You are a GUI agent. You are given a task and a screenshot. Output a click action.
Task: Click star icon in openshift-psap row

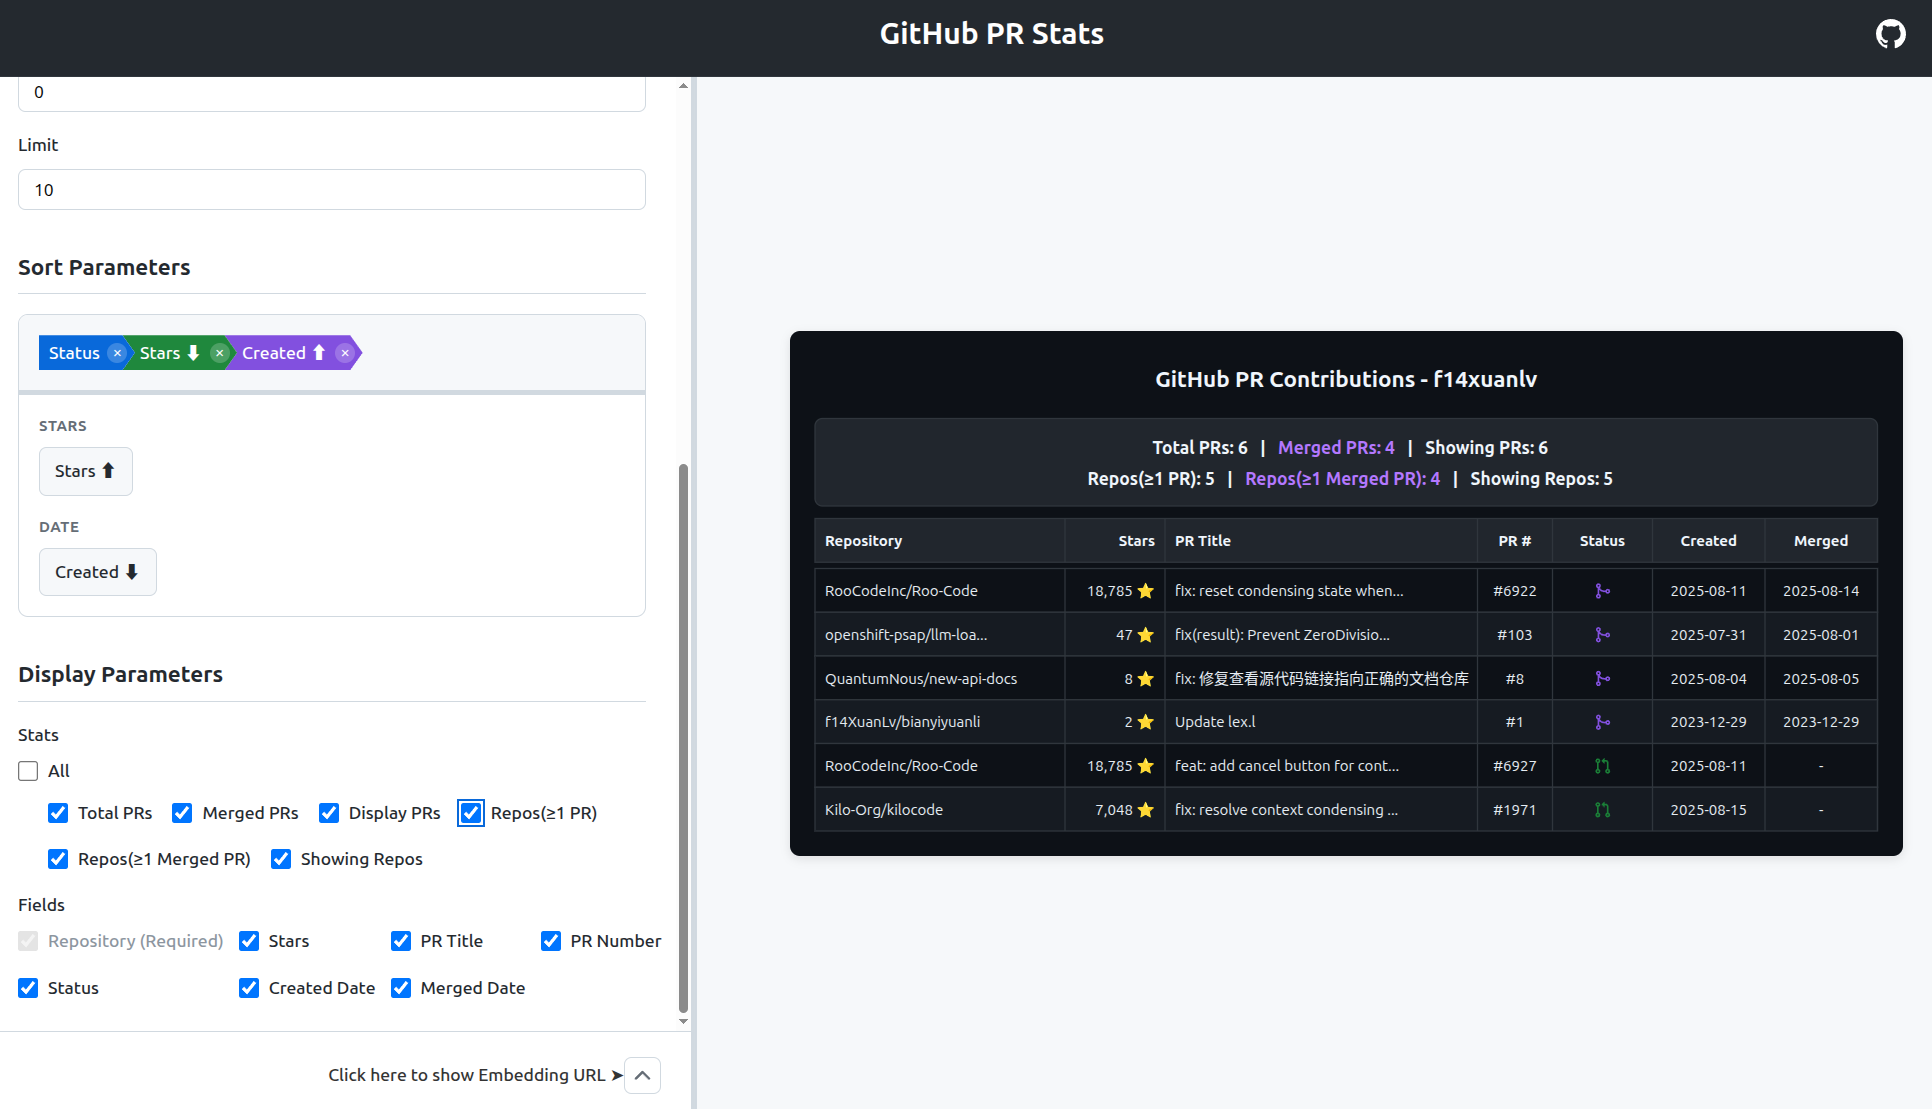pos(1146,635)
